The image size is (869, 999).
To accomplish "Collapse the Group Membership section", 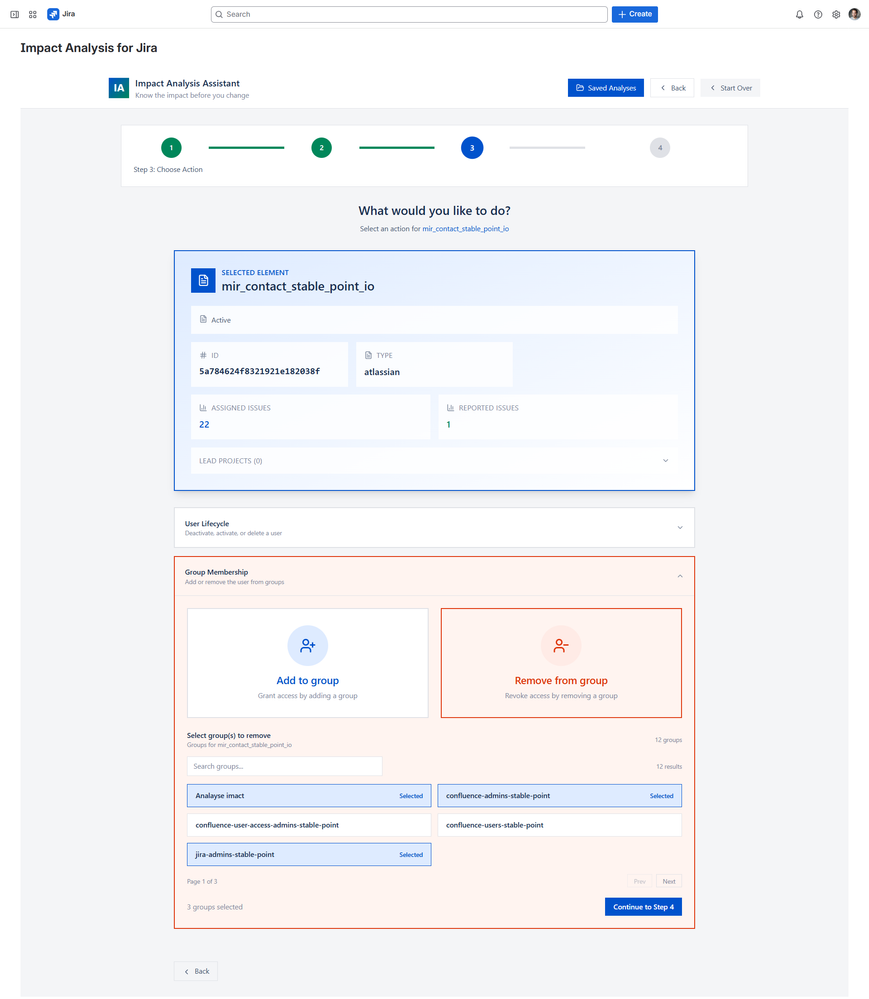I will 680,576.
